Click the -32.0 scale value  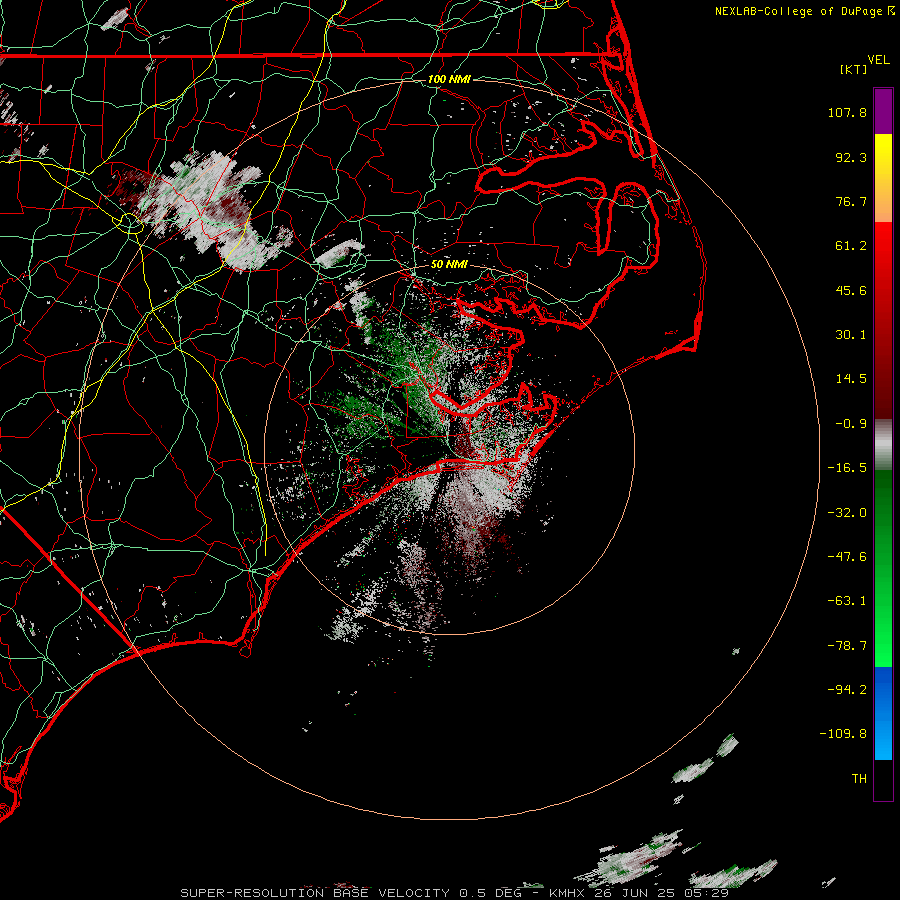coord(847,513)
